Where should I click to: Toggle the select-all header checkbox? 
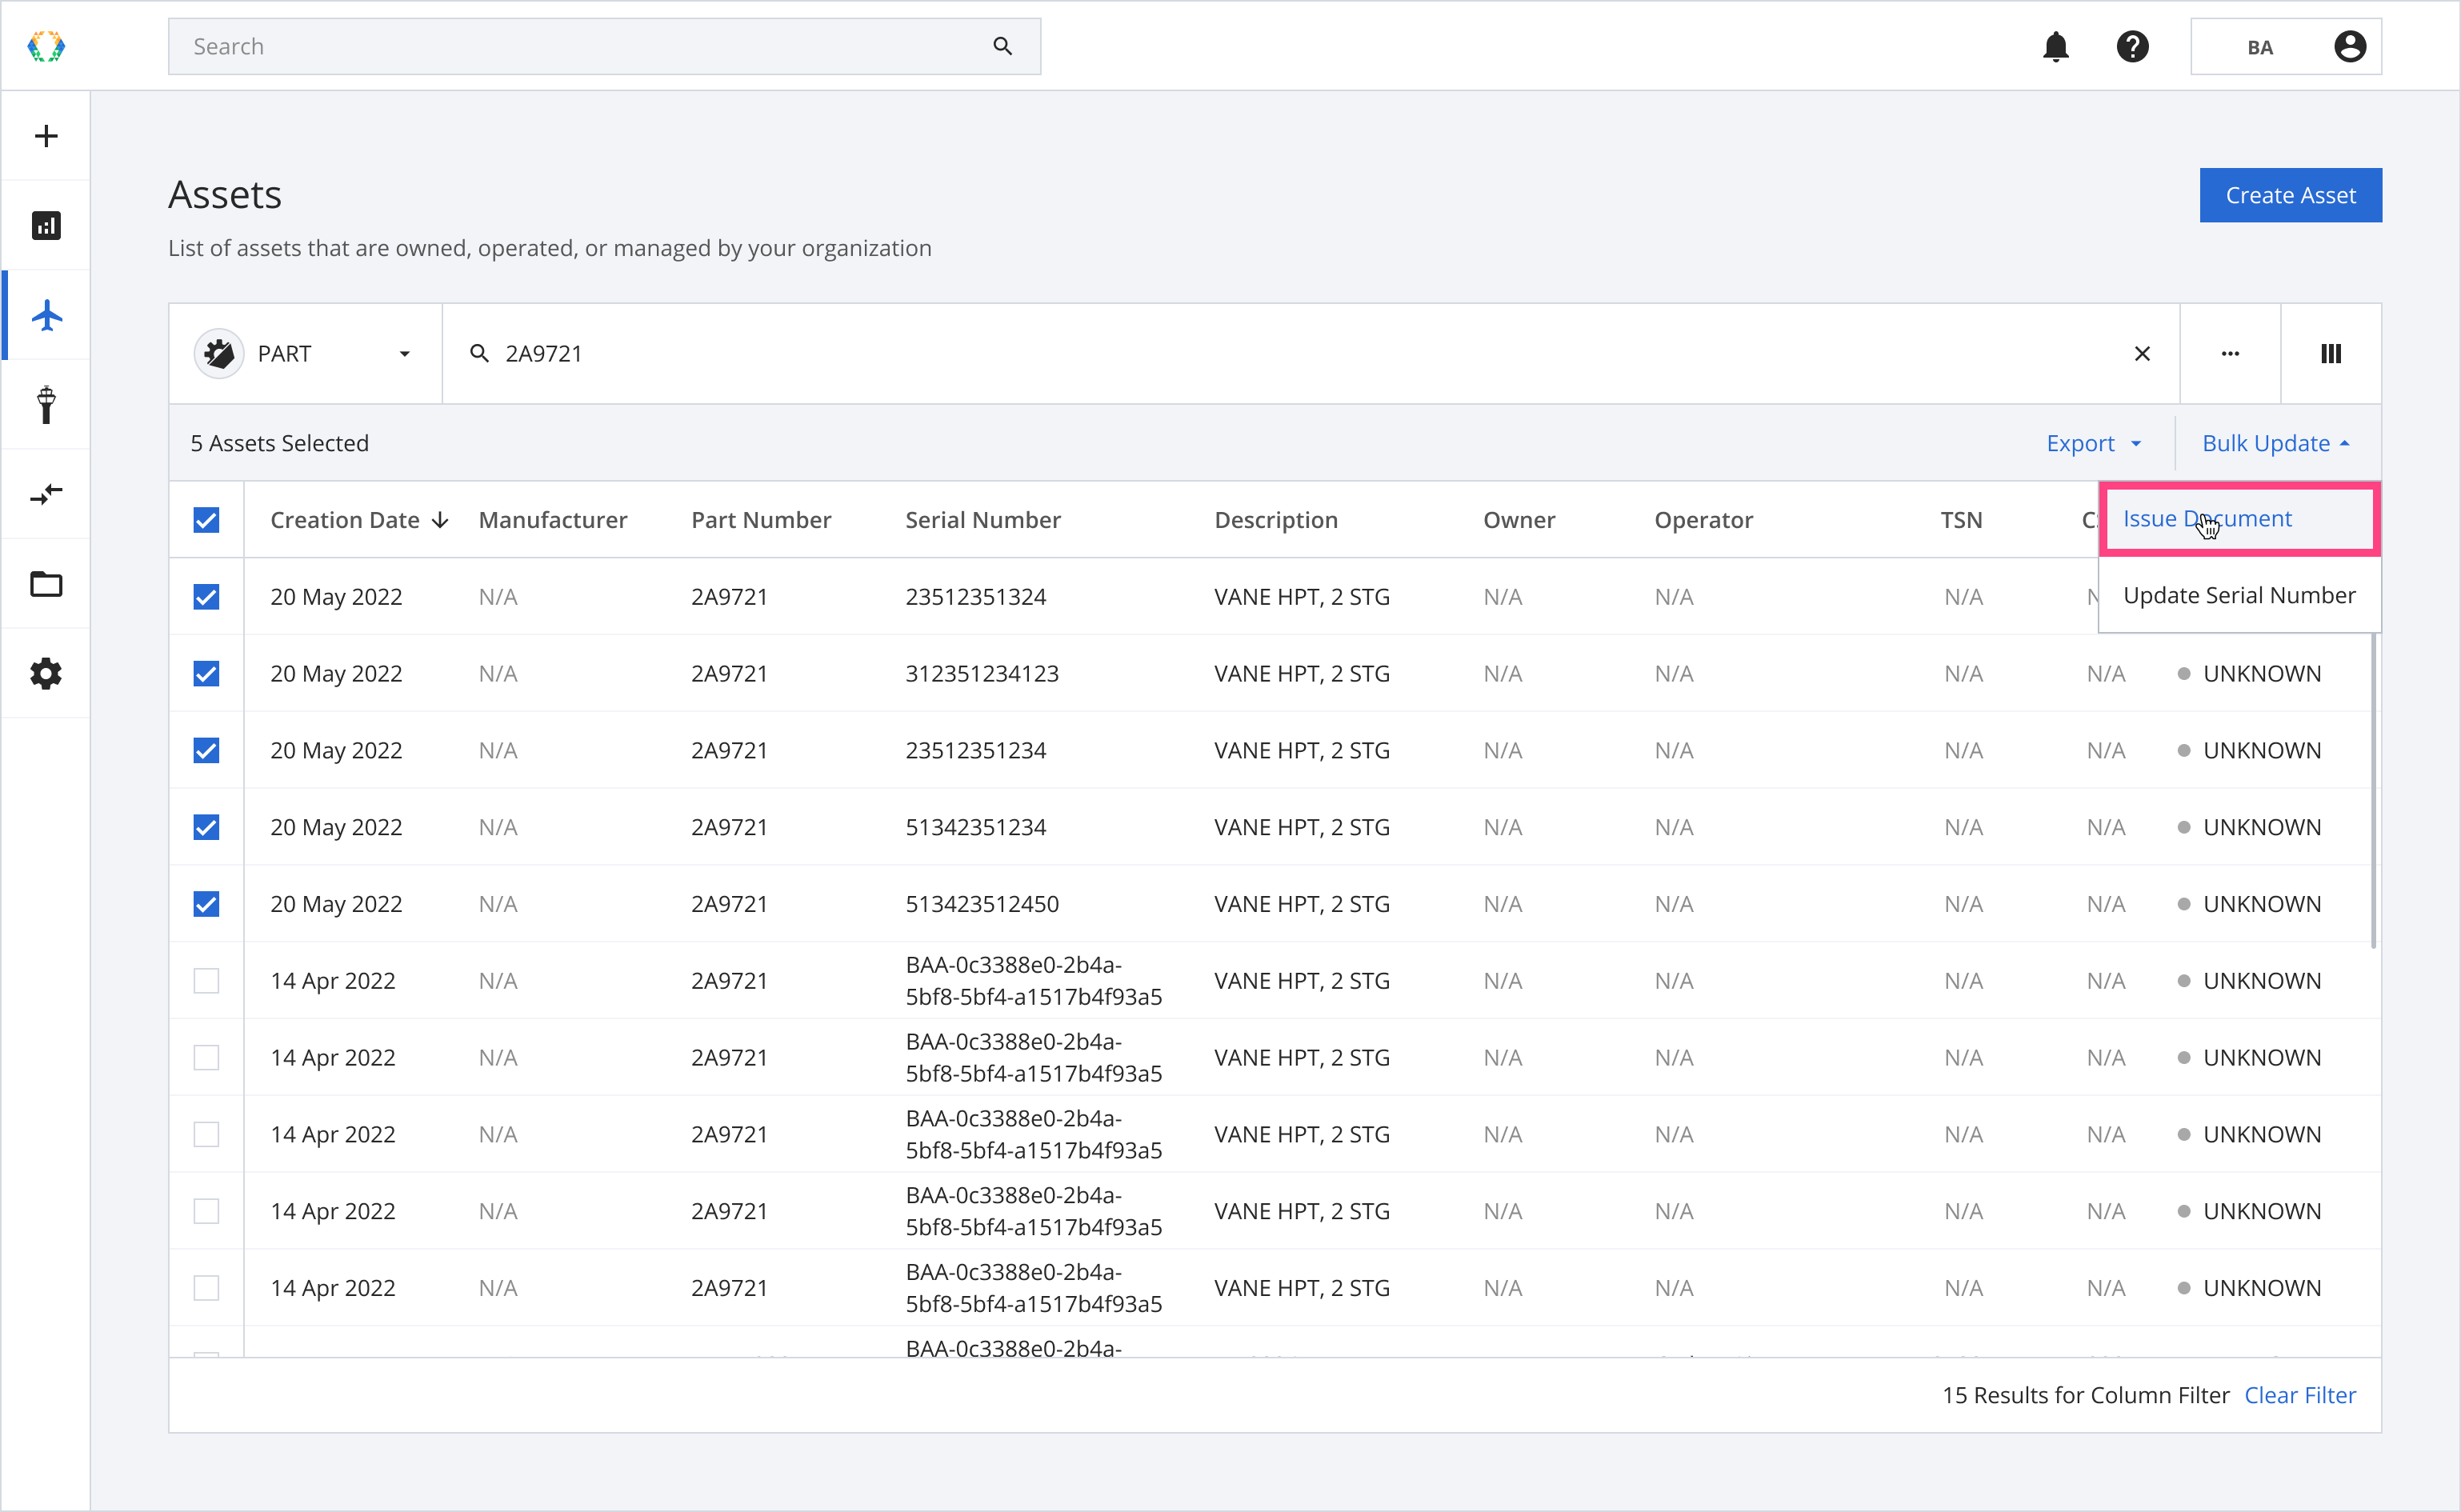point(206,520)
